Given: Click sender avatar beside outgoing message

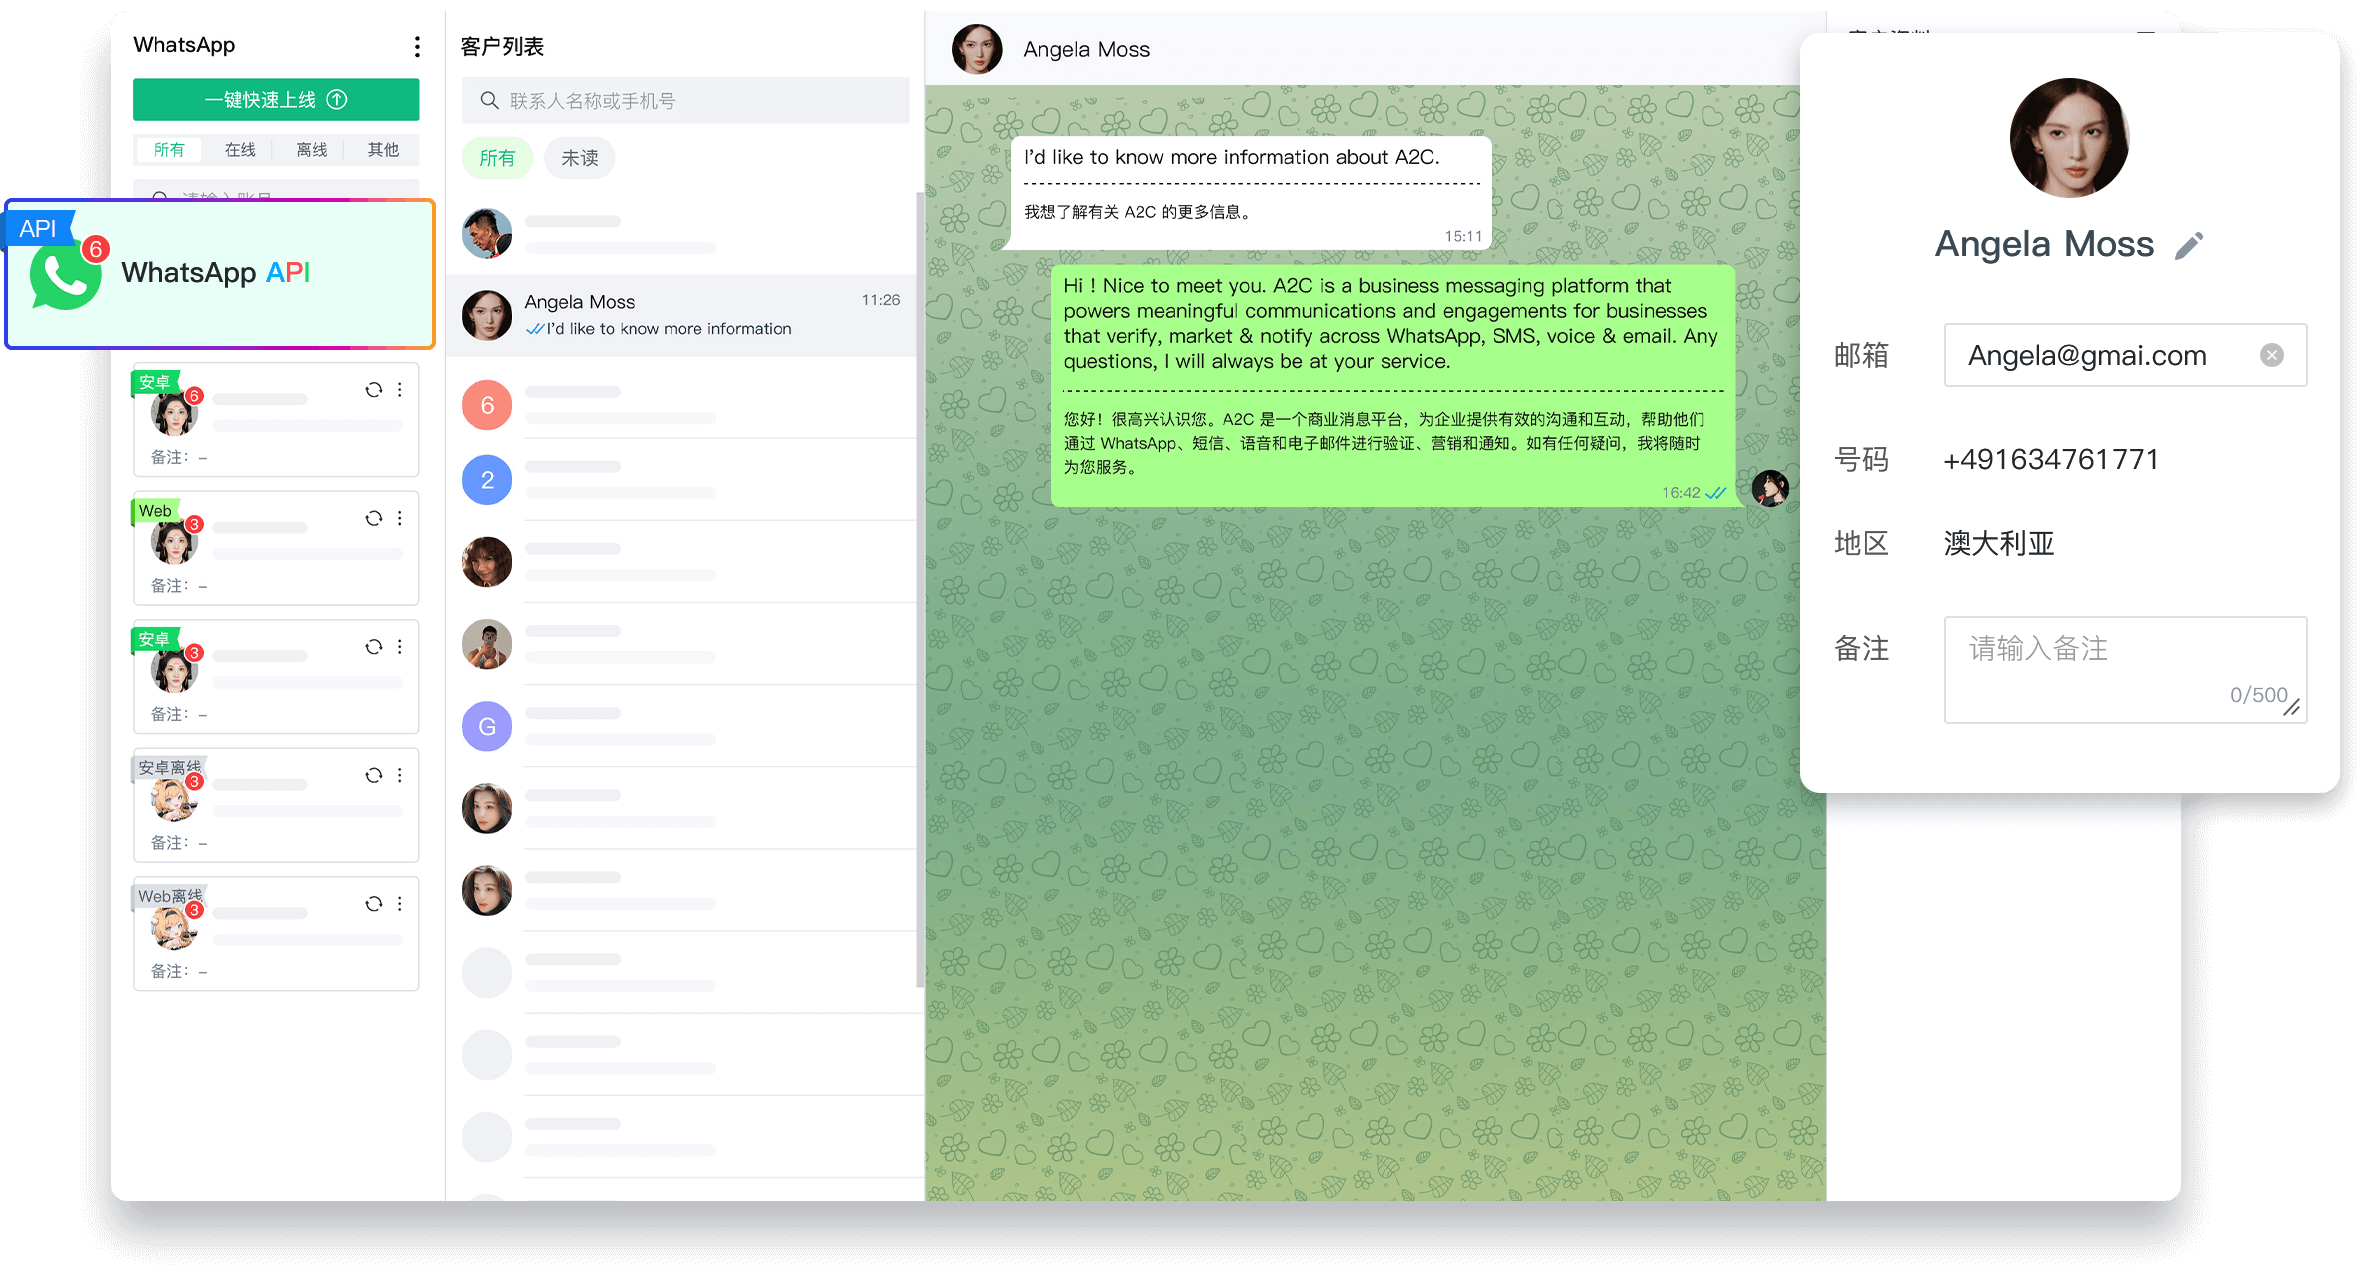Looking at the screenshot, I should coord(1770,489).
